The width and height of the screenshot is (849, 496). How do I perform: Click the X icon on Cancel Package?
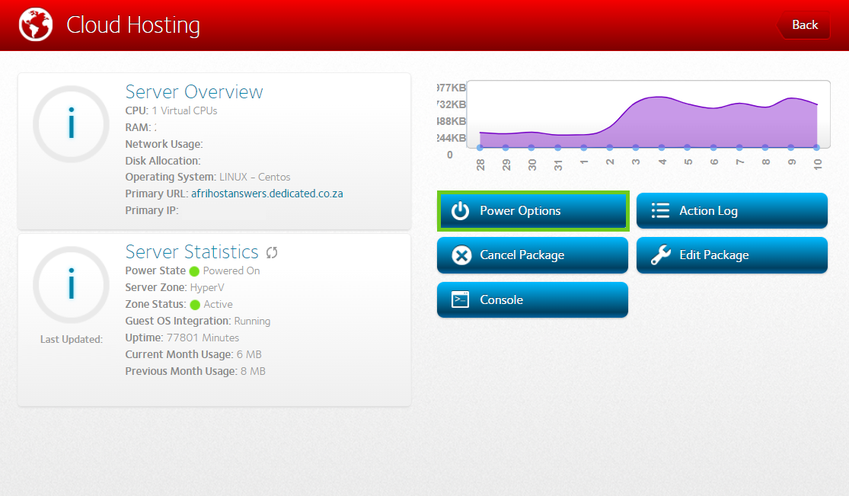tap(460, 255)
